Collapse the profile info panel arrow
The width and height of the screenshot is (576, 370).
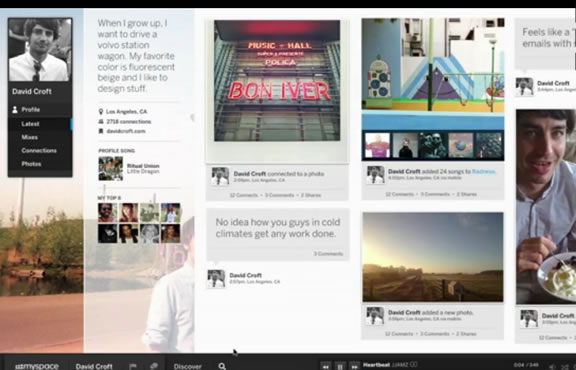(192, 118)
